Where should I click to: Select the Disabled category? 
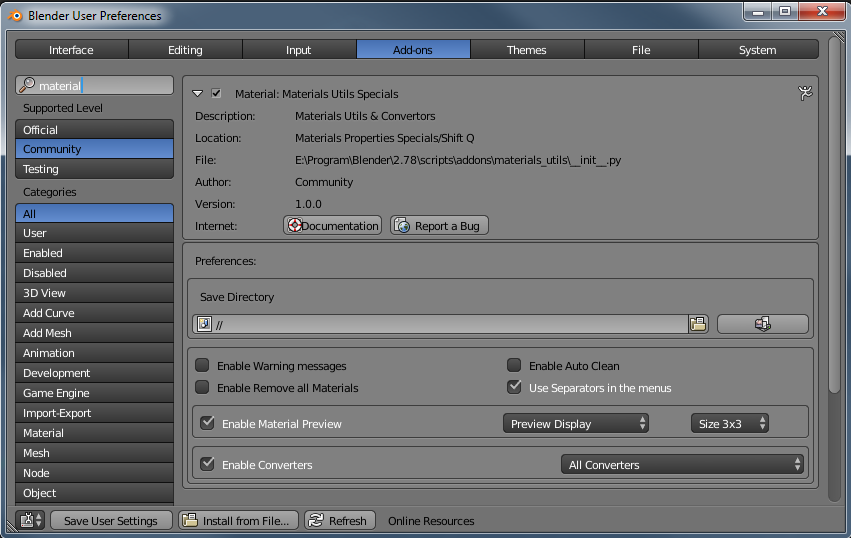click(x=94, y=273)
